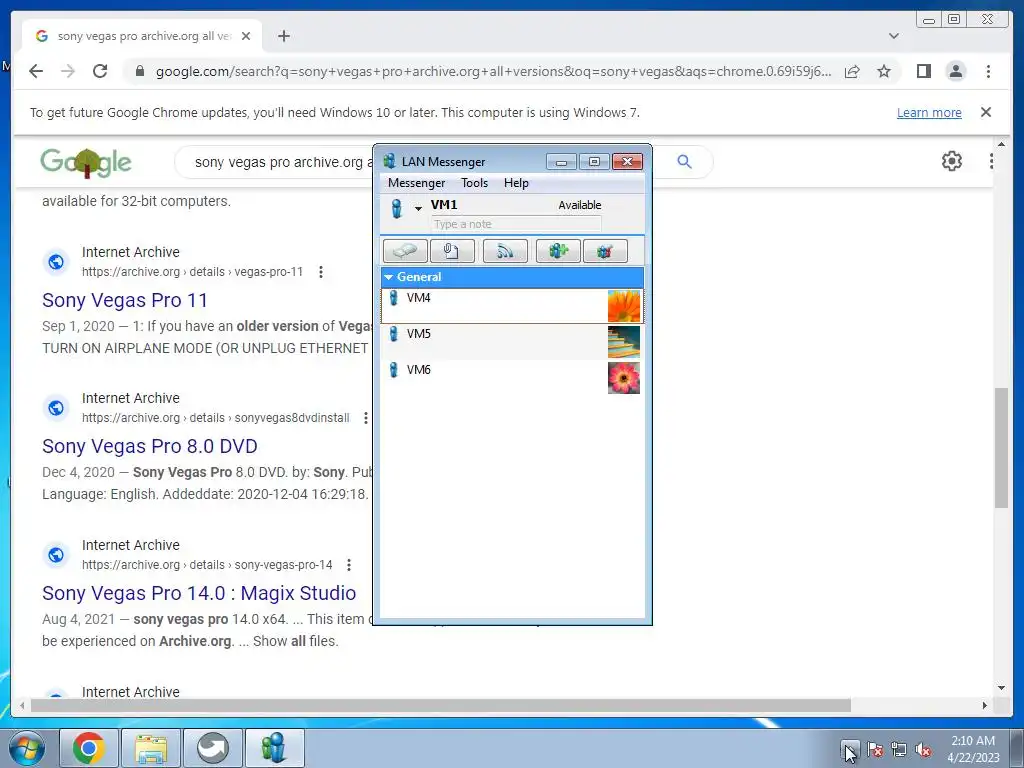The width and height of the screenshot is (1024, 768).
Task: Open the Messenger menu
Action: (416, 183)
